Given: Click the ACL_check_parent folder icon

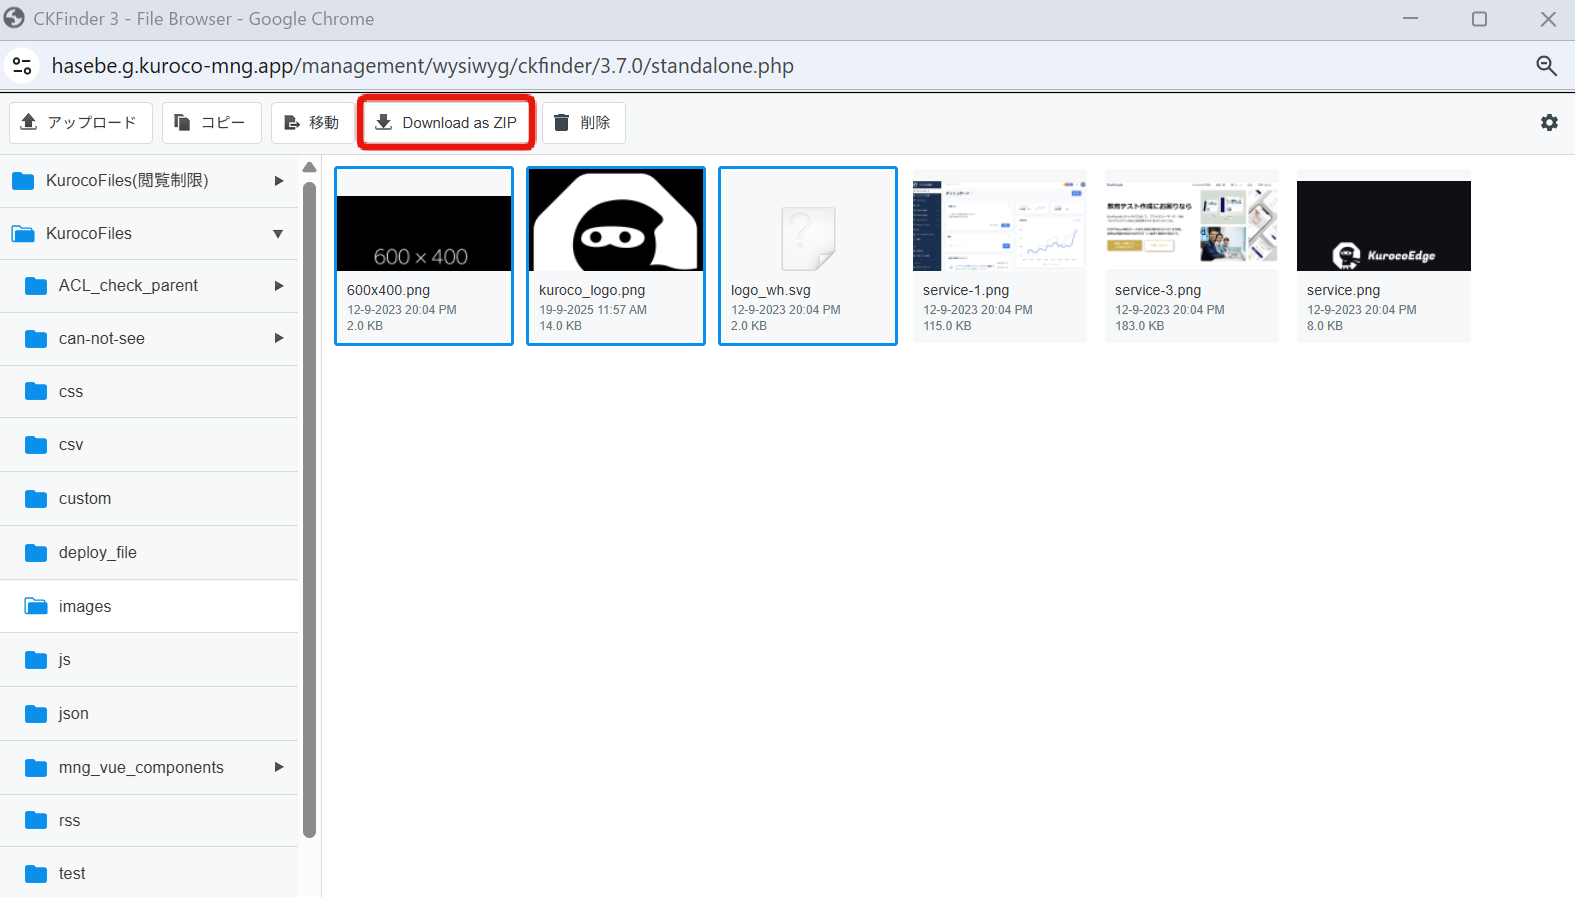Looking at the screenshot, I should click(36, 285).
